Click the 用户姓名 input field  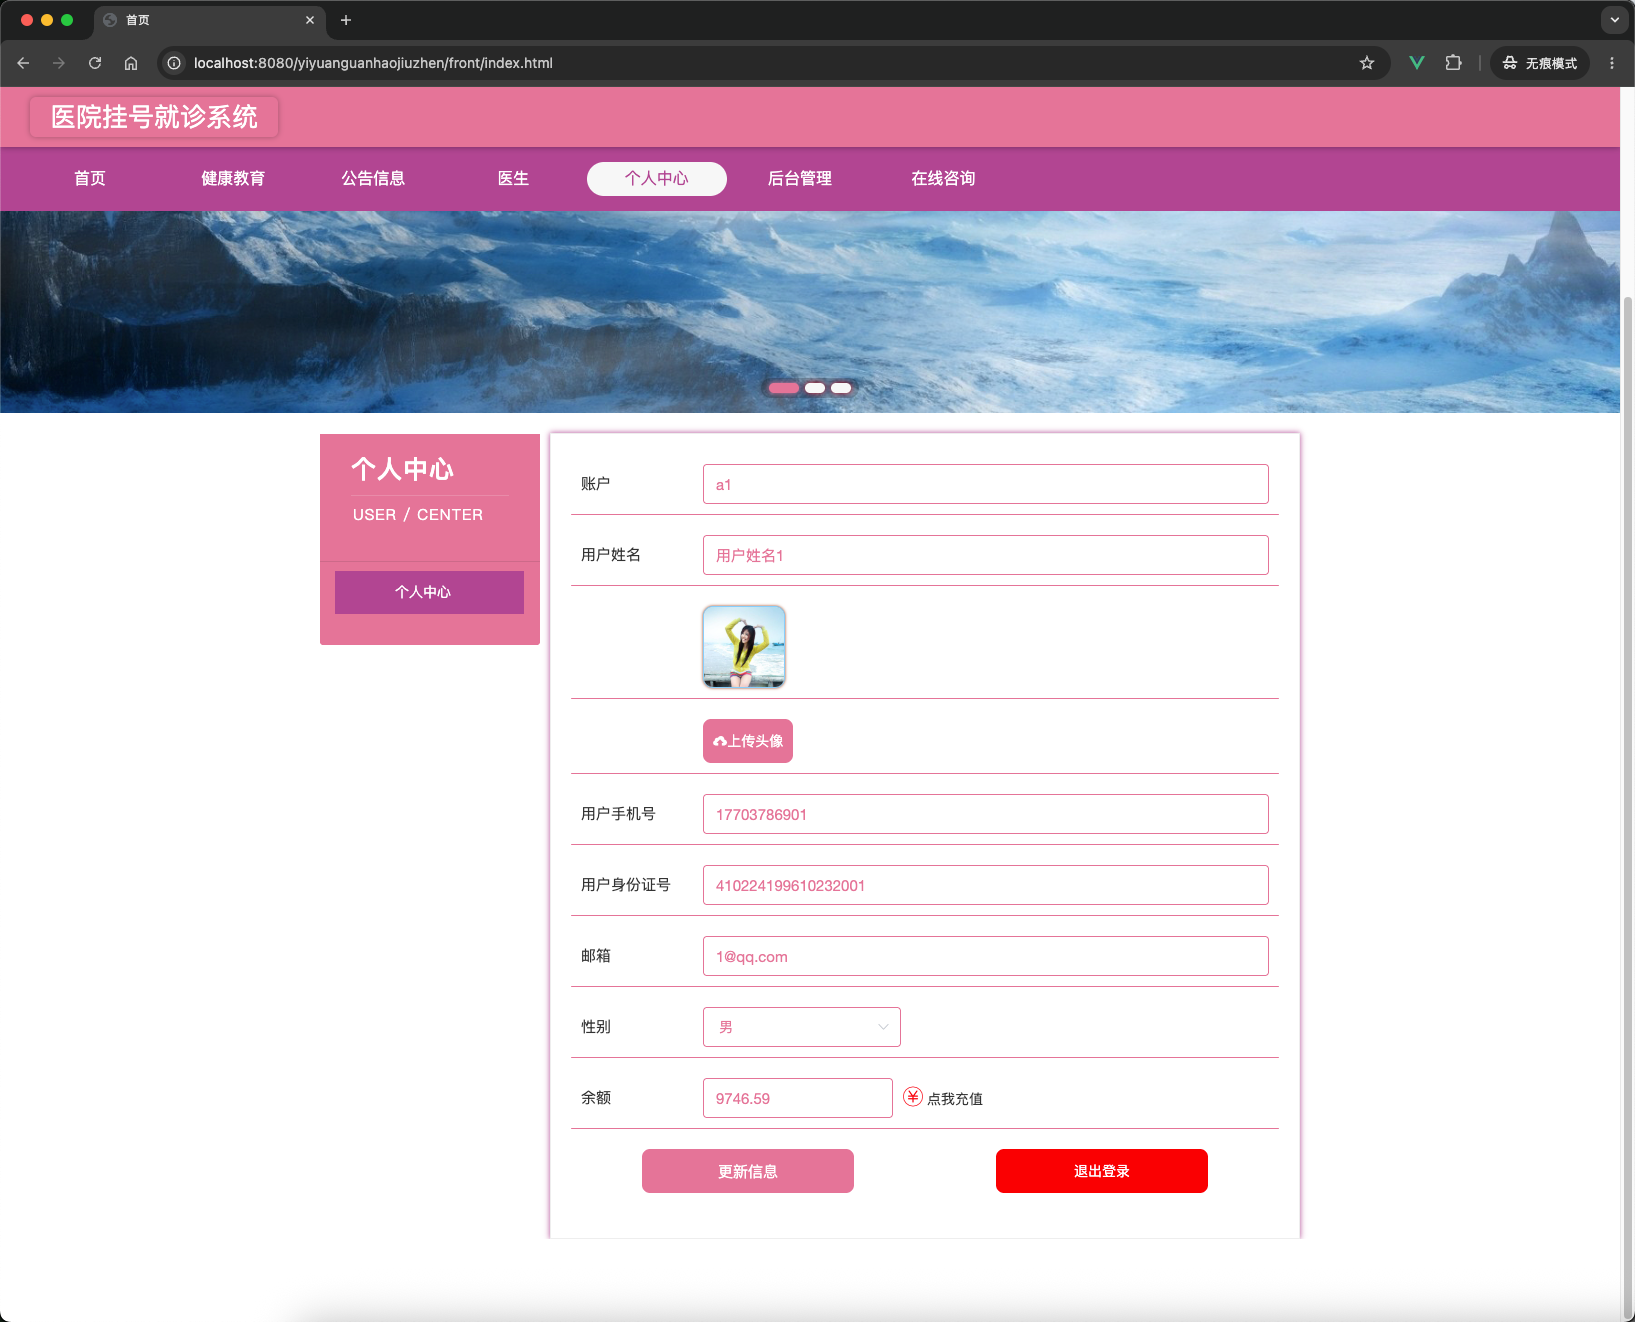pyautogui.click(x=985, y=555)
